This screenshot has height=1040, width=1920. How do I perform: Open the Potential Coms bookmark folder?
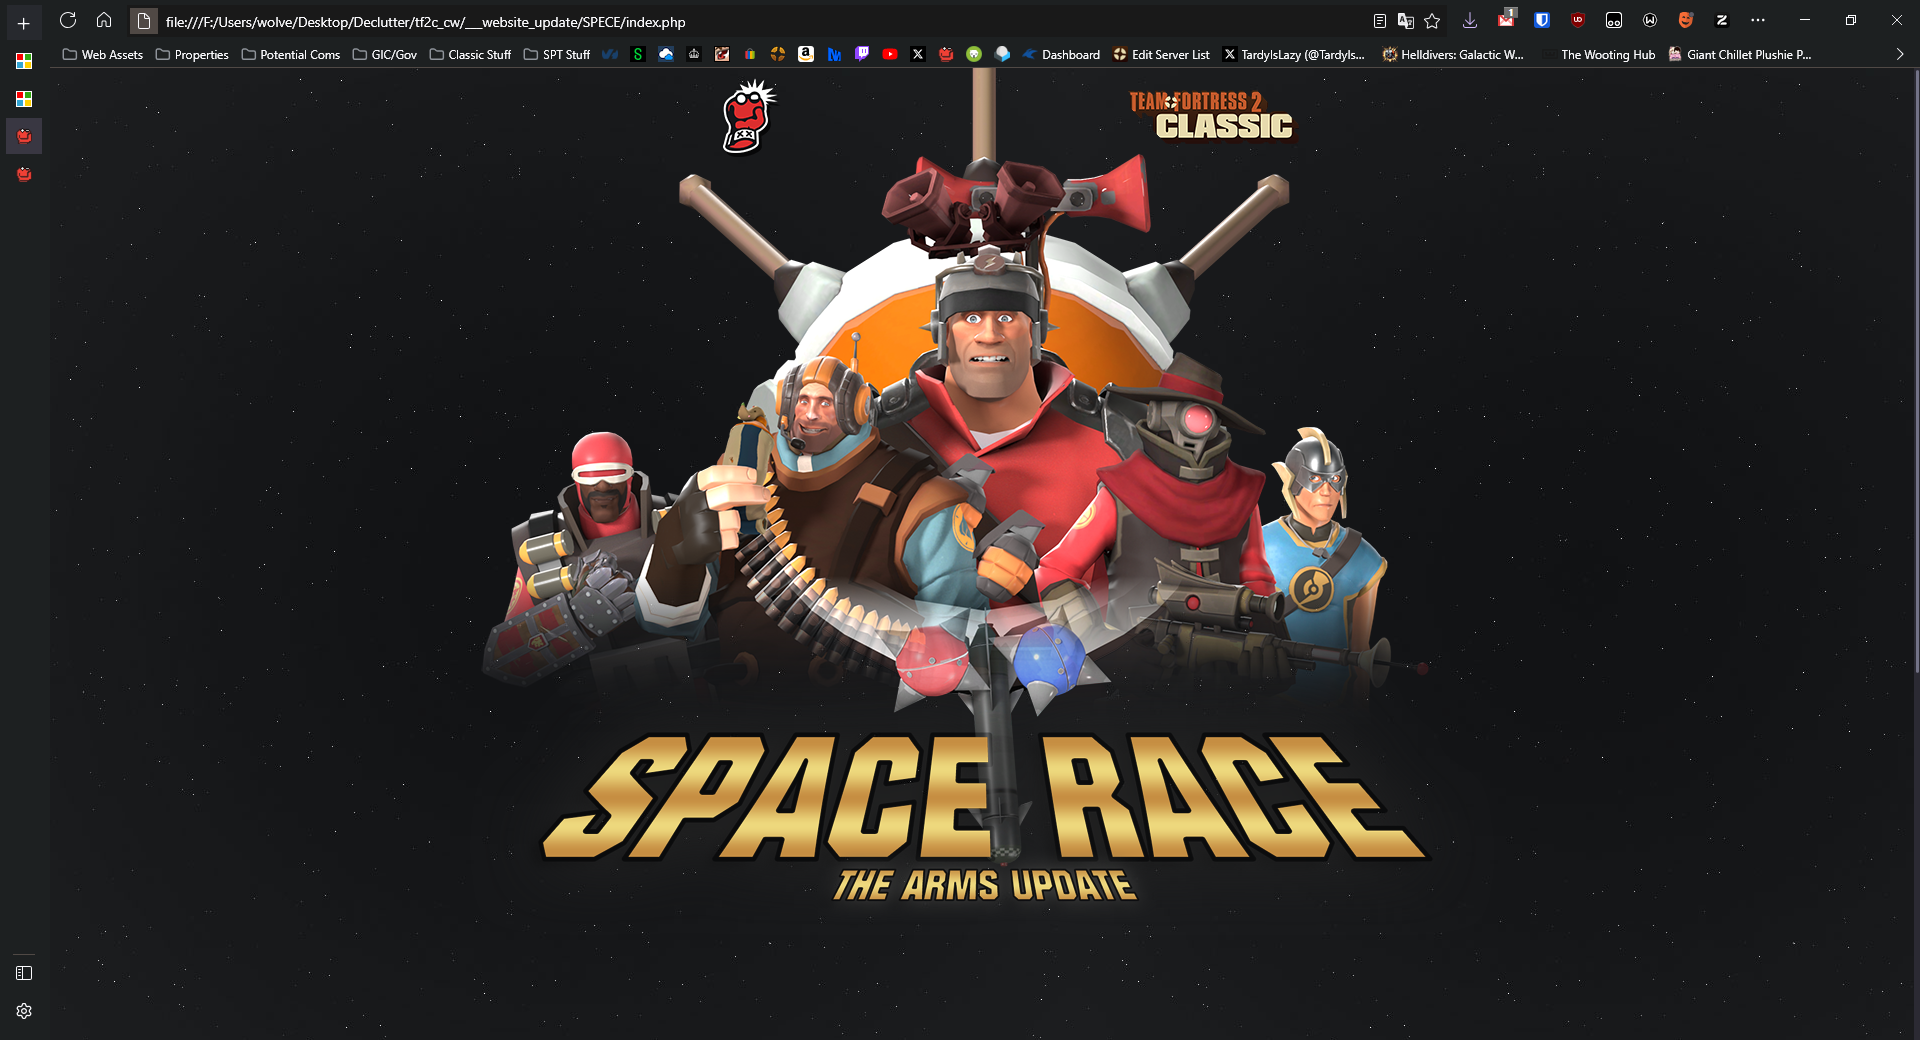coord(291,55)
